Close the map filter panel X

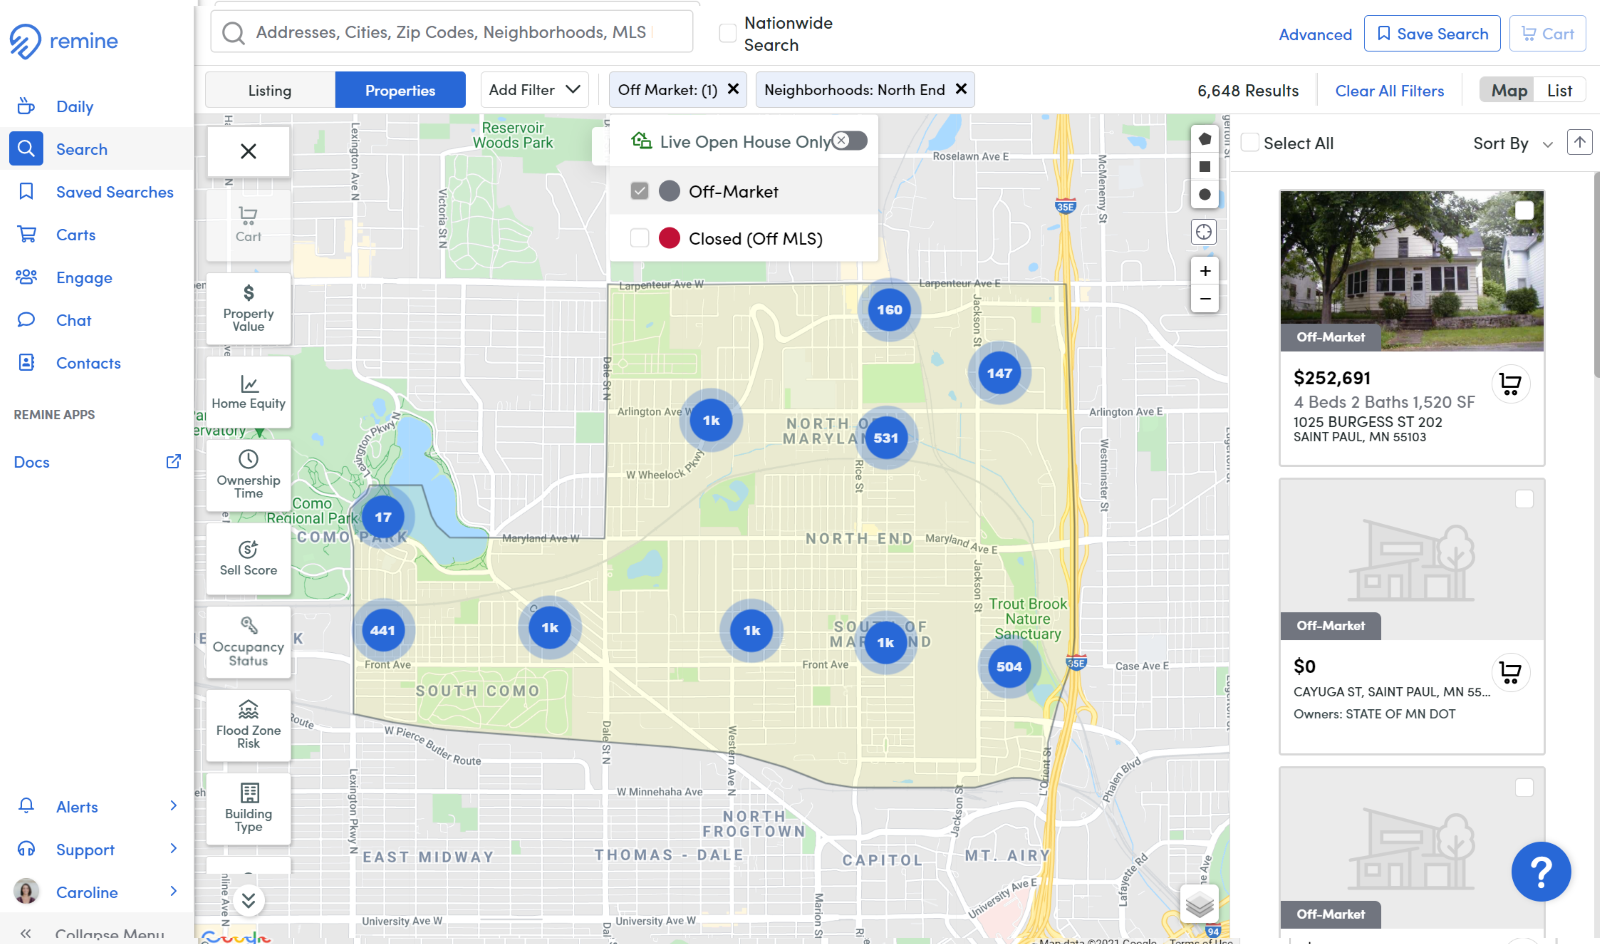point(248,151)
